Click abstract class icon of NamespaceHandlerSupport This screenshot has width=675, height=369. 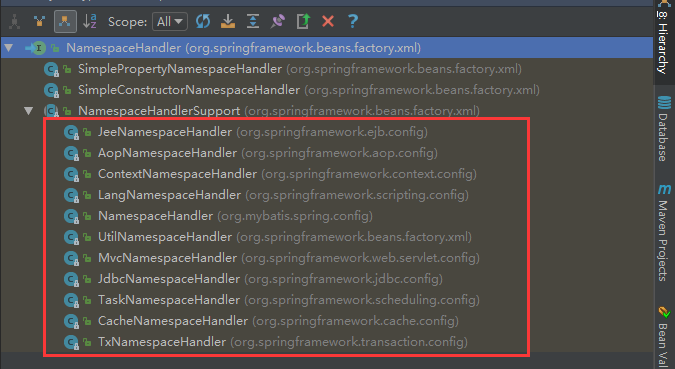[51, 111]
